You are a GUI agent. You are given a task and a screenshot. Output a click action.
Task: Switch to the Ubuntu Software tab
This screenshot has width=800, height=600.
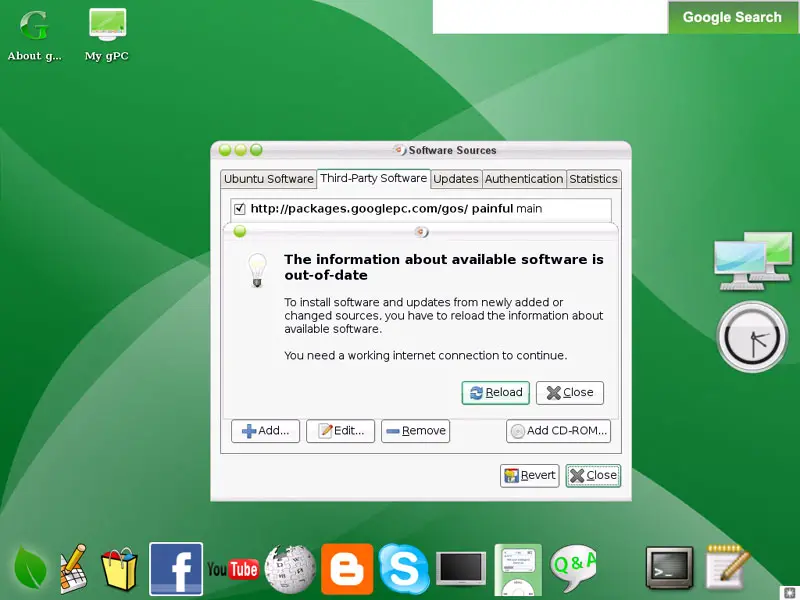pos(268,179)
